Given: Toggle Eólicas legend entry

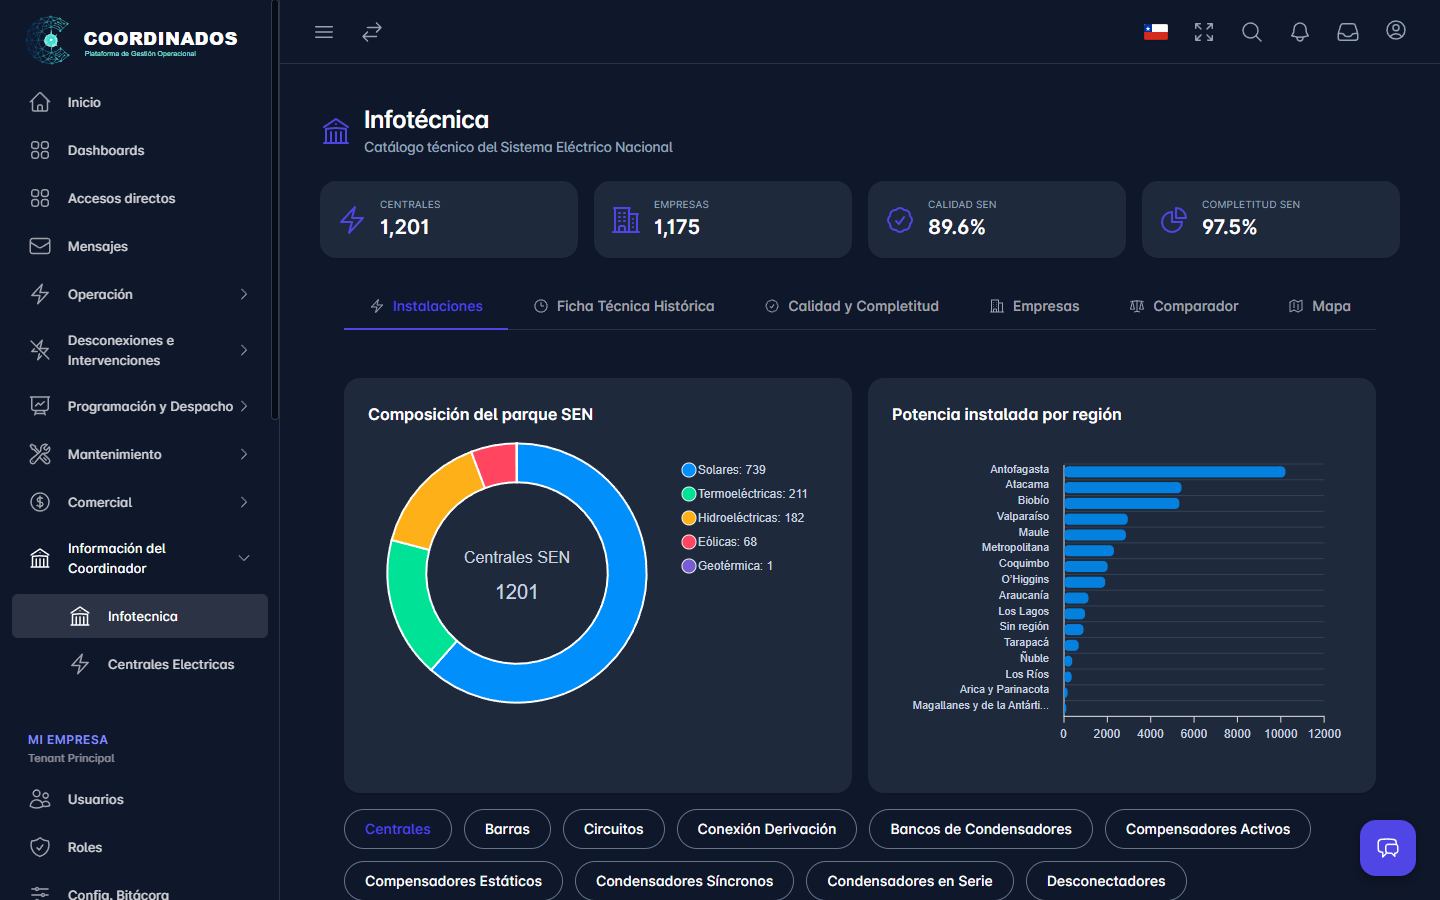Looking at the screenshot, I should pyautogui.click(x=720, y=542).
